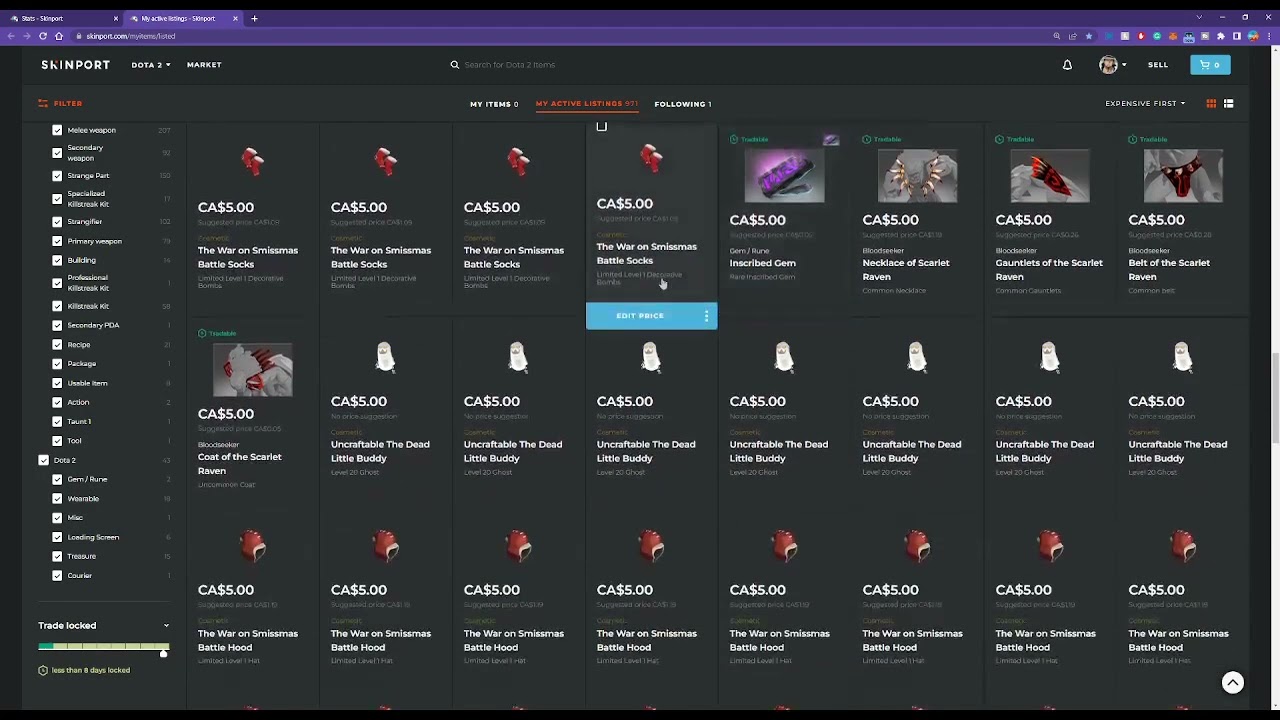This screenshot has height=720, width=1280.
Task: Click the Sell link
Action: pos(1158,65)
